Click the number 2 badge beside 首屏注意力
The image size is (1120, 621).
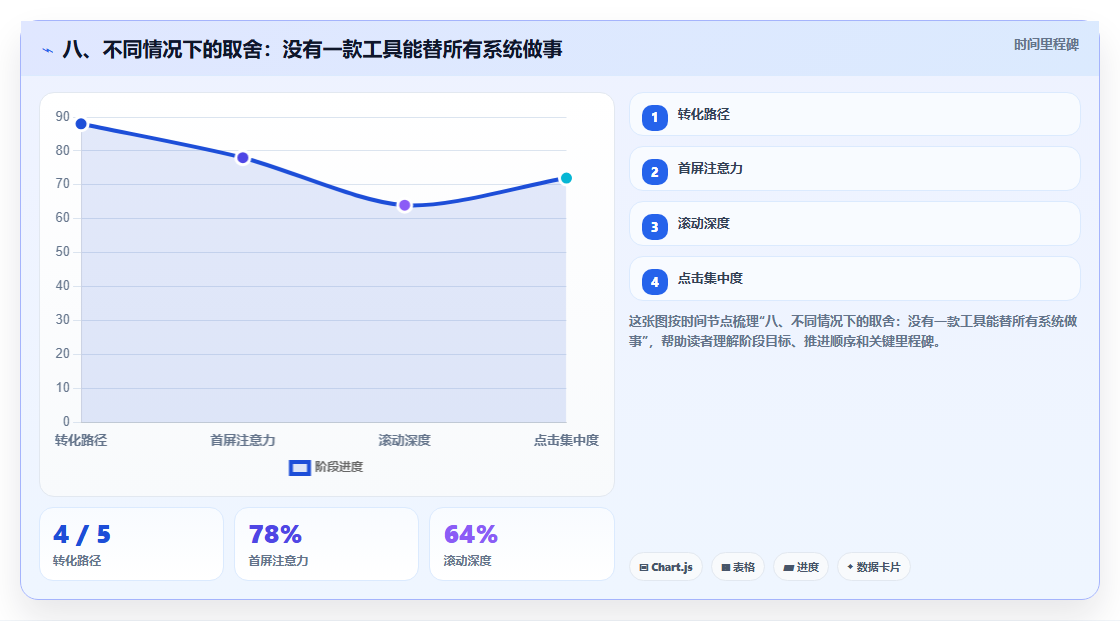(x=654, y=172)
